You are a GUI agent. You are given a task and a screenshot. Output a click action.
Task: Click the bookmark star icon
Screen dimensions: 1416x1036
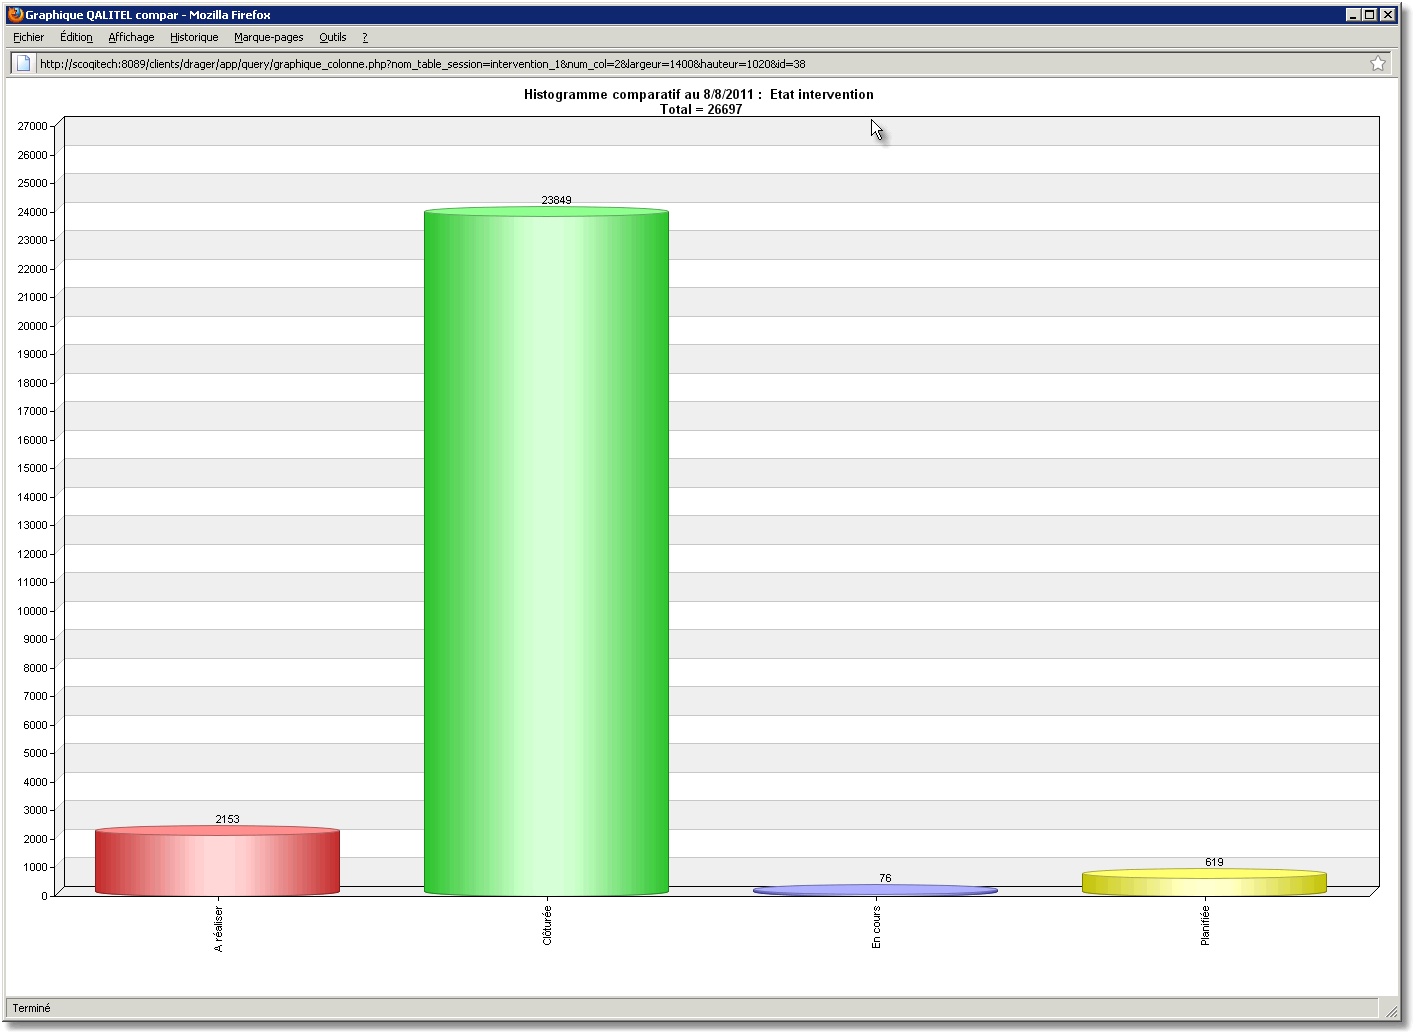click(x=1378, y=63)
